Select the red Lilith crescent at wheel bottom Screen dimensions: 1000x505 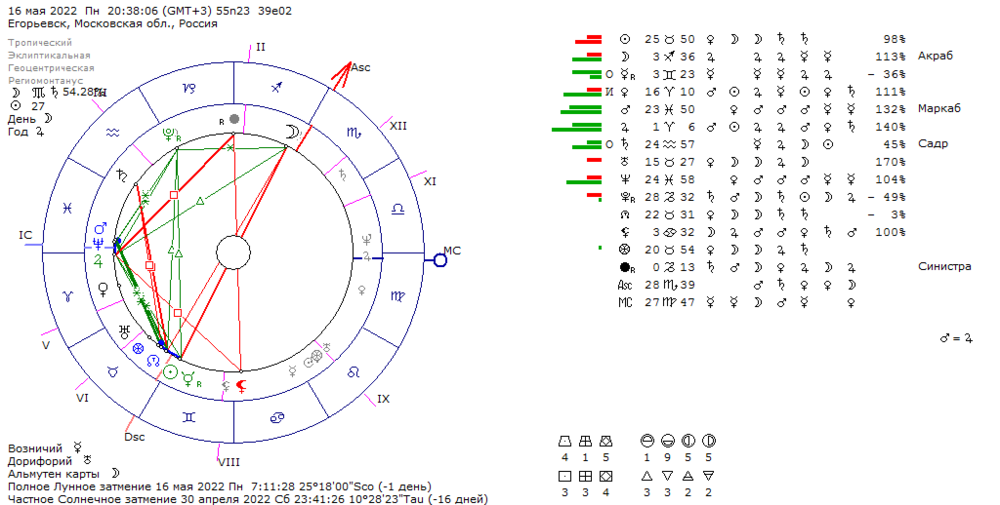(x=241, y=385)
